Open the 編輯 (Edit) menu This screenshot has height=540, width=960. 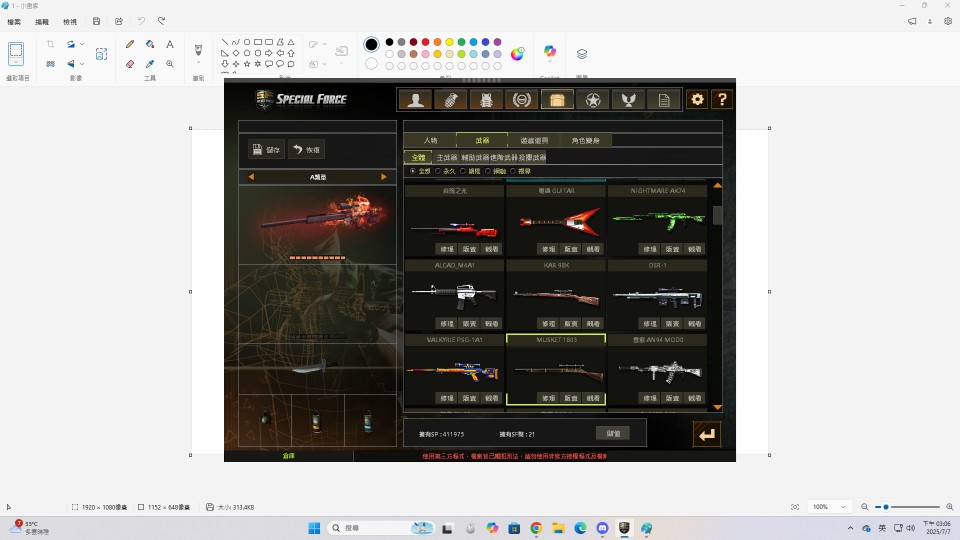[x=42, y=21]
